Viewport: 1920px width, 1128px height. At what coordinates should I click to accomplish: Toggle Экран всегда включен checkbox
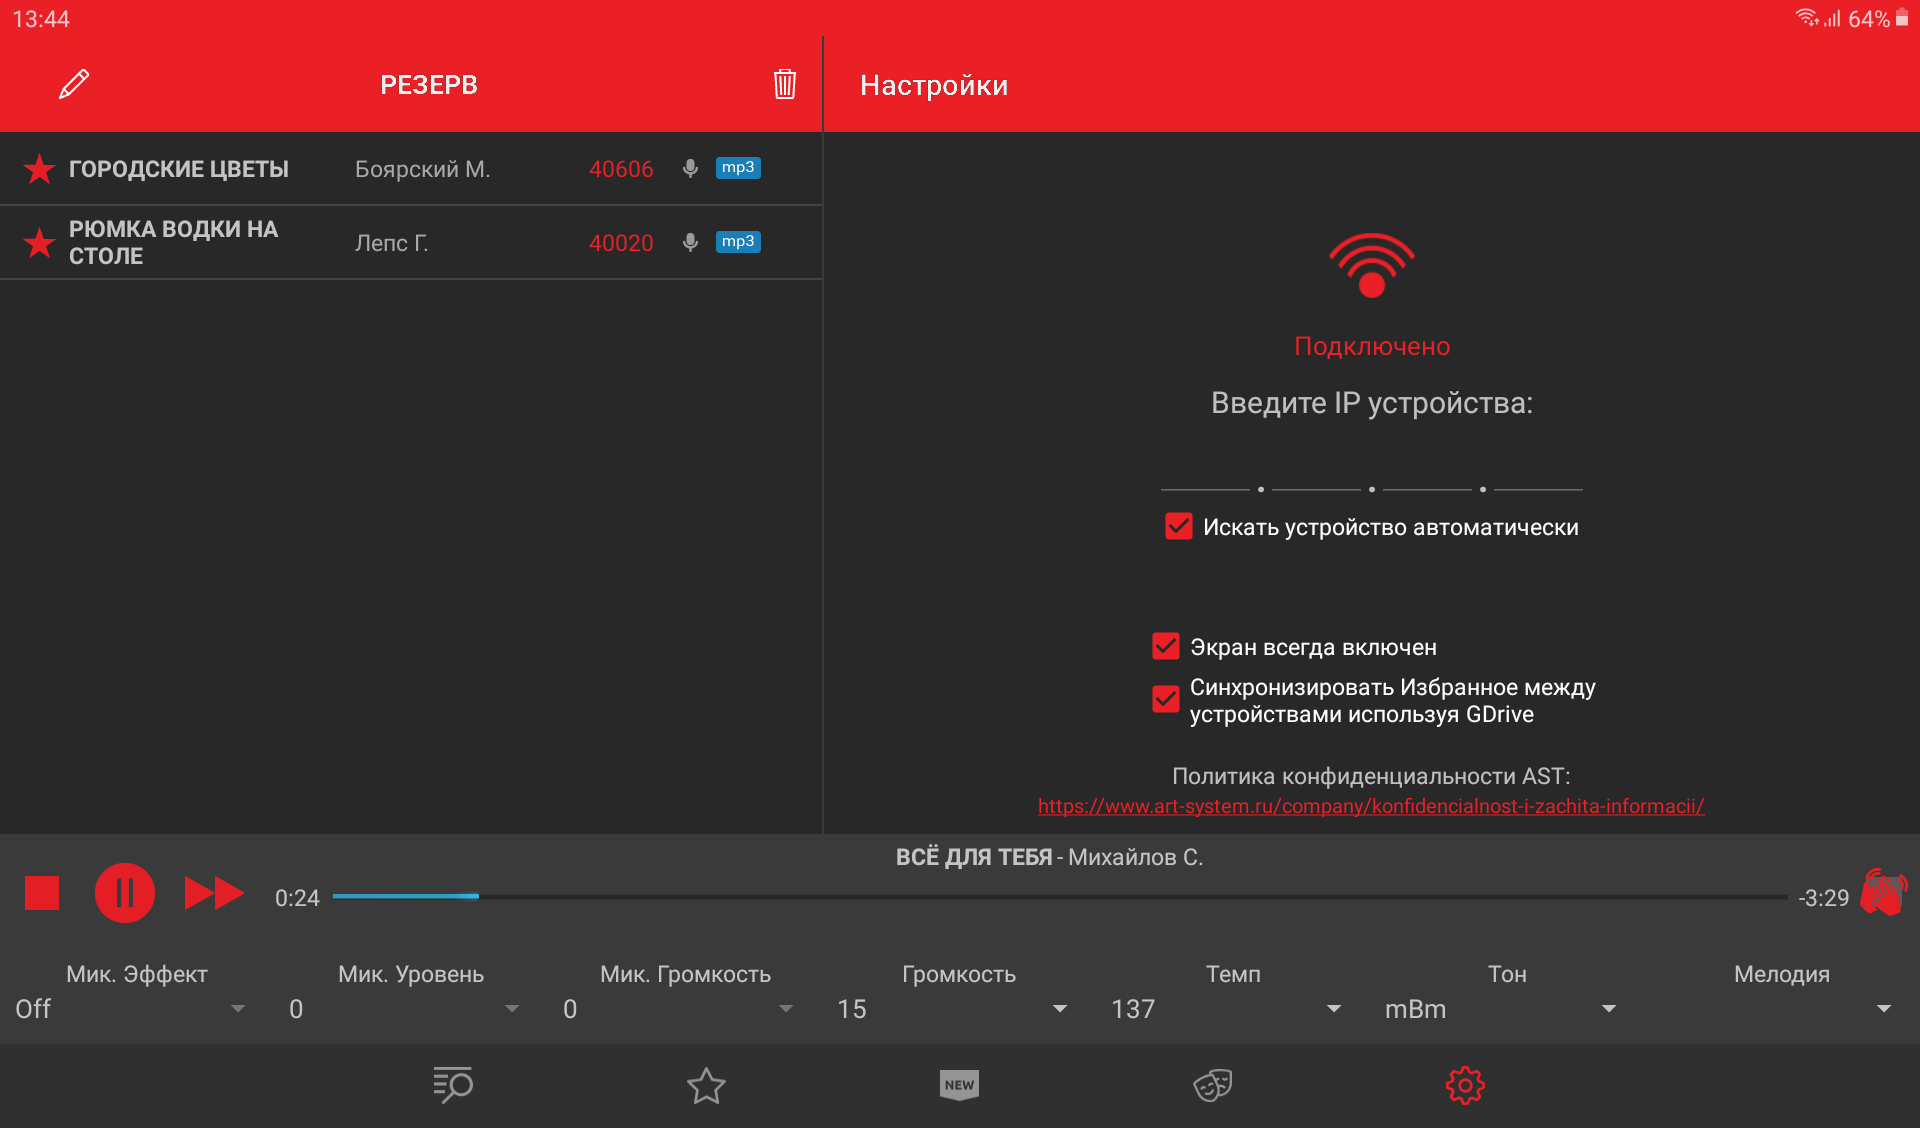click(x=1166, y=647)
